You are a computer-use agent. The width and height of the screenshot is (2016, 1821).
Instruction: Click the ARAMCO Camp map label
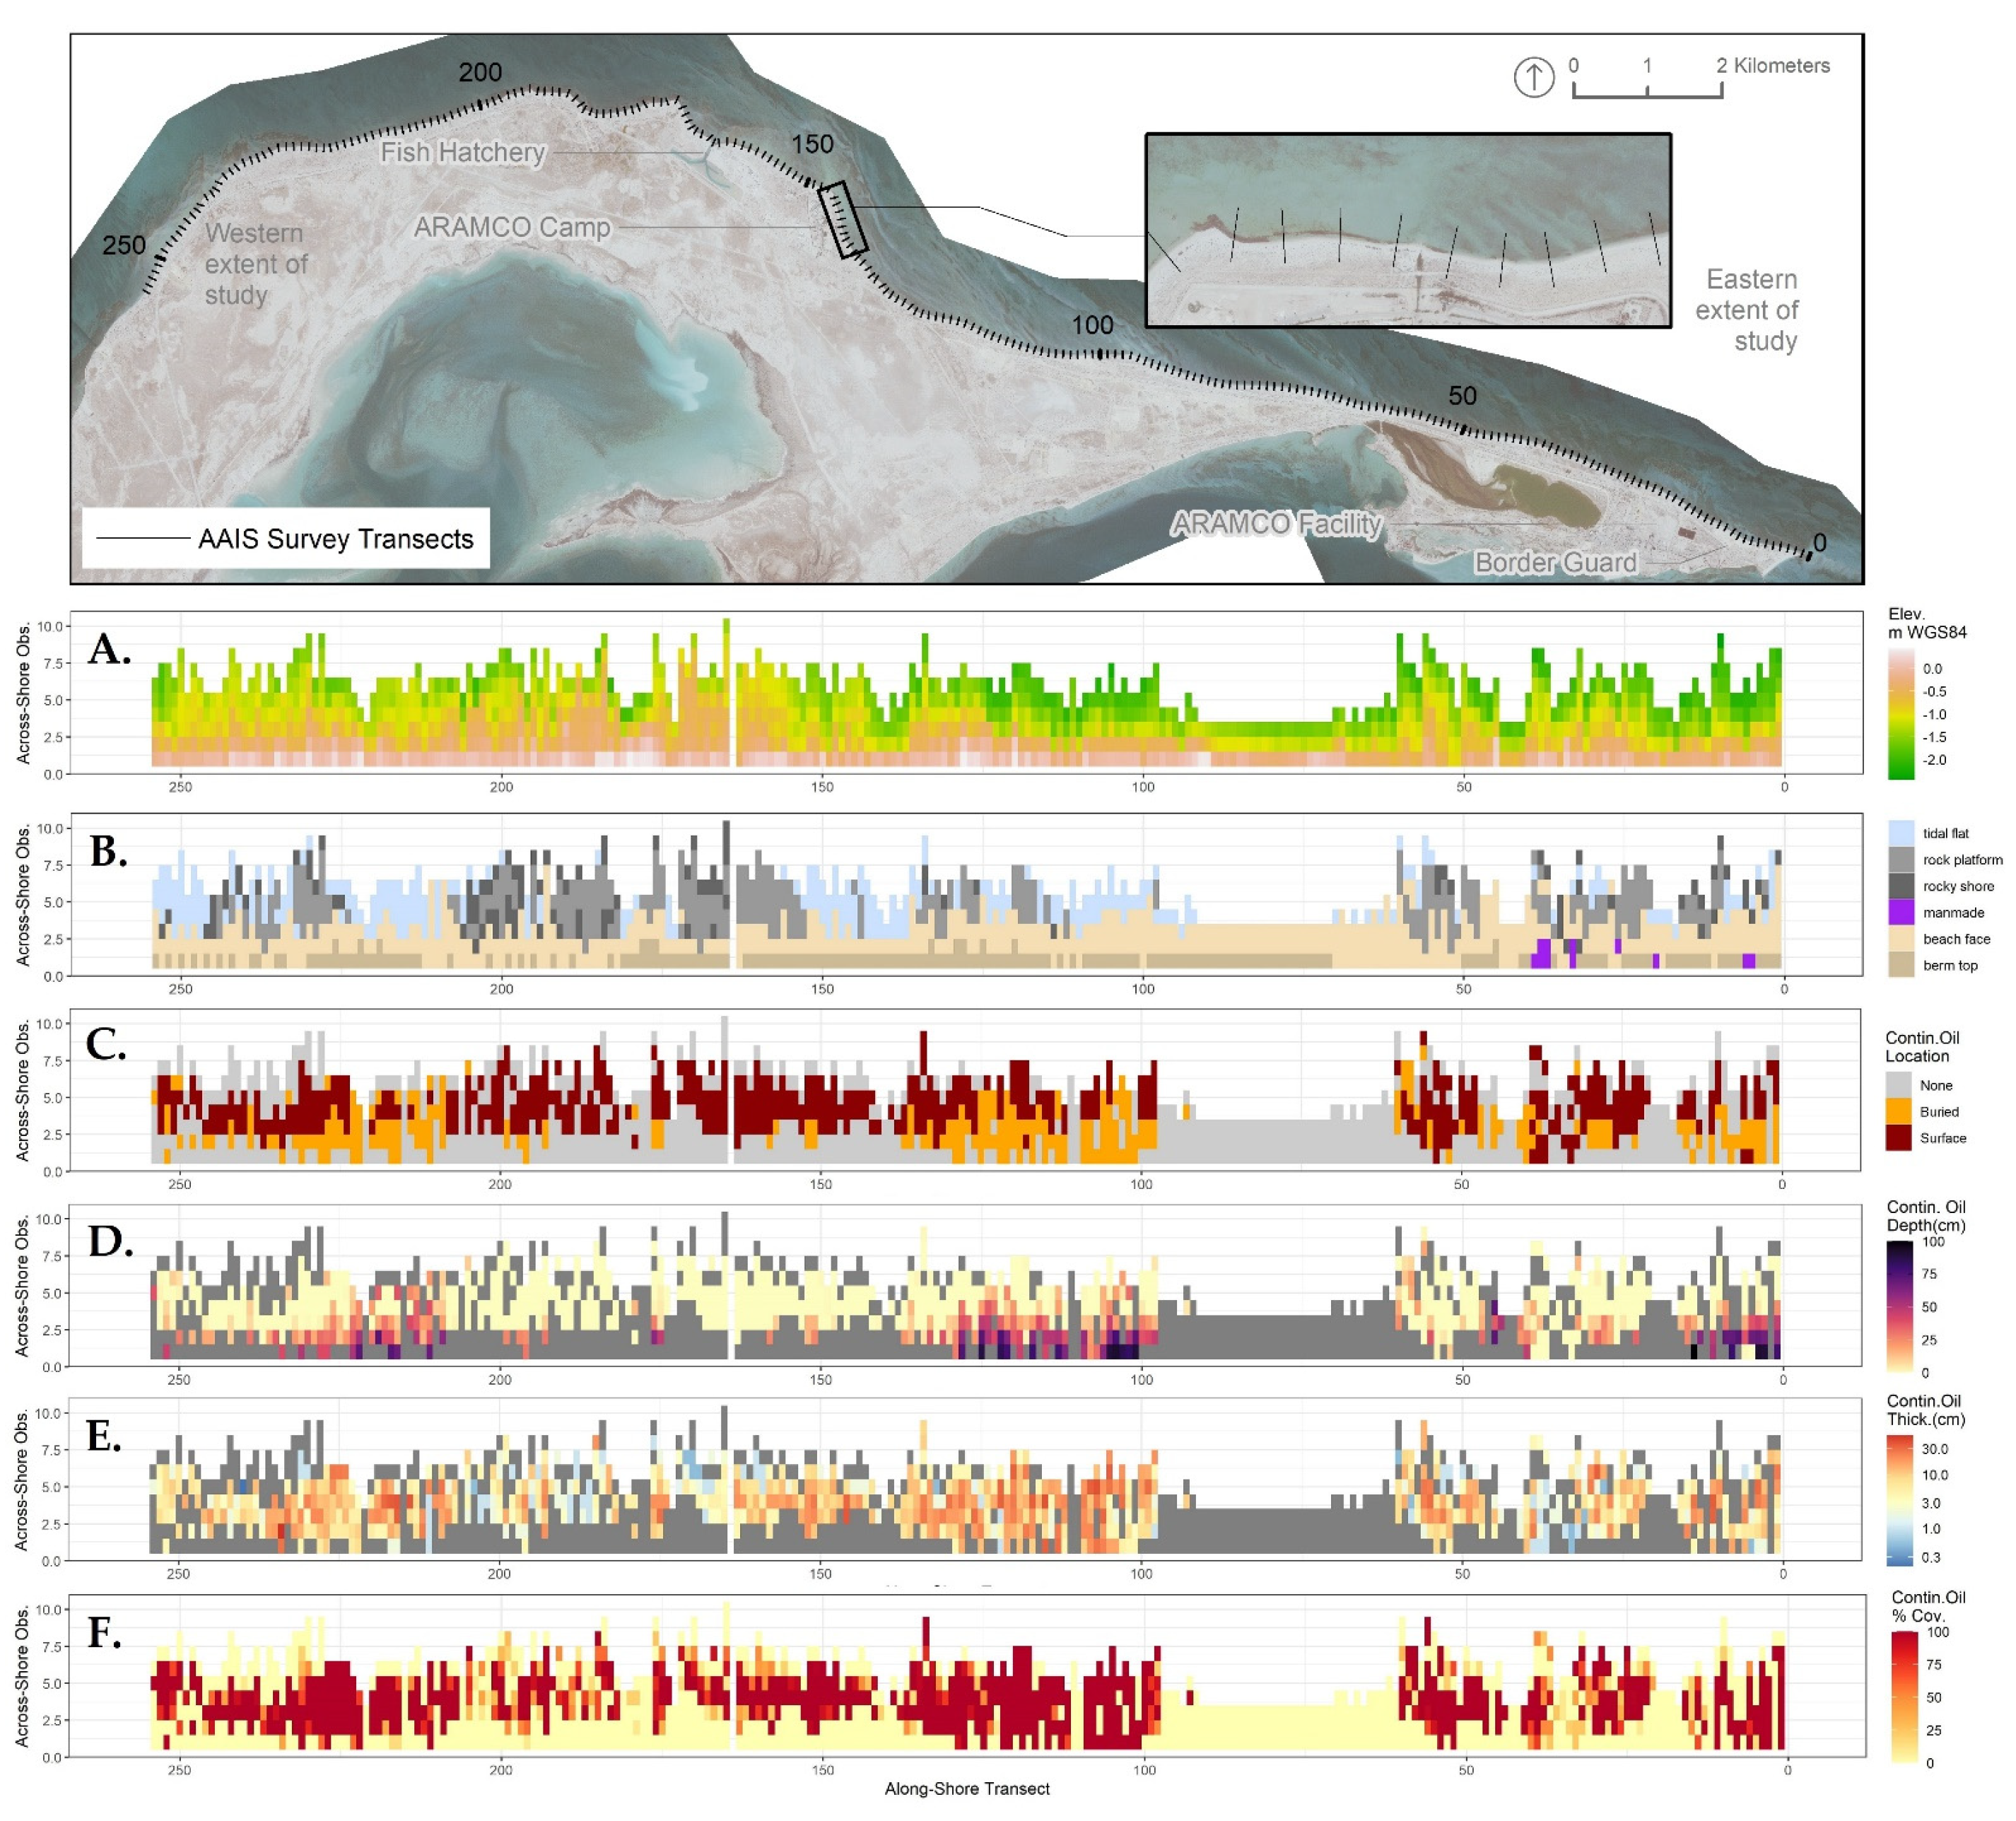[x=512, y=227]
